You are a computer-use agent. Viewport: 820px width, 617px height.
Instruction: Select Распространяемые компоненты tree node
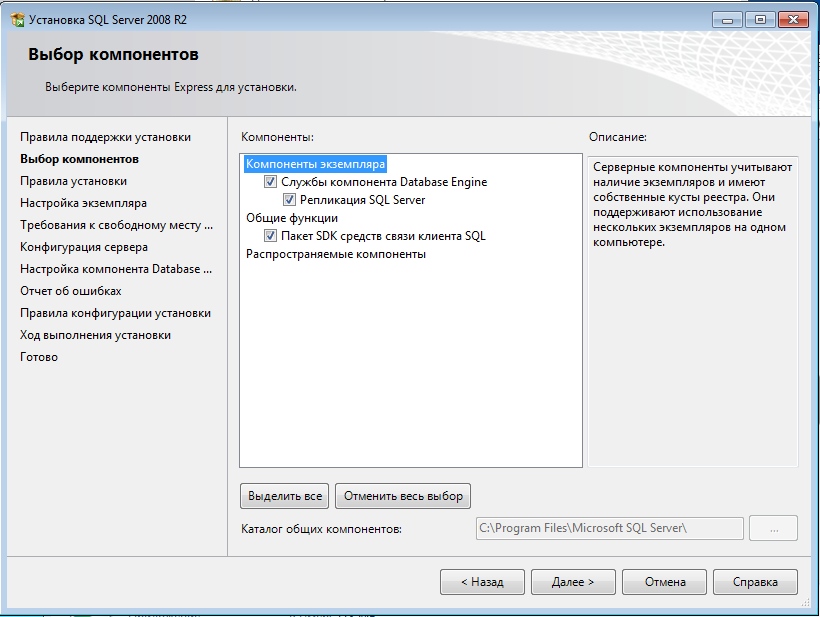point(336,254)
